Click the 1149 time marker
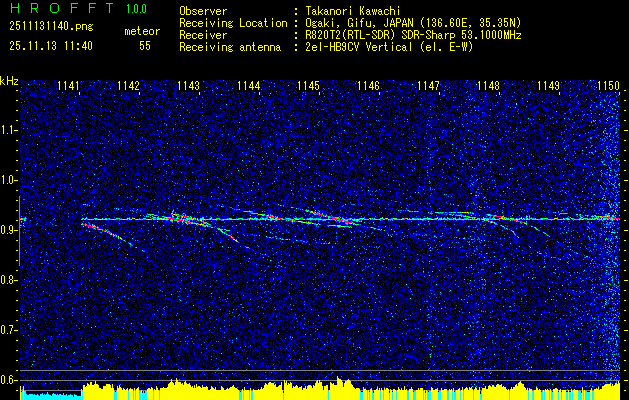Screen dimensions: 629x400 (x=548, y=85)
